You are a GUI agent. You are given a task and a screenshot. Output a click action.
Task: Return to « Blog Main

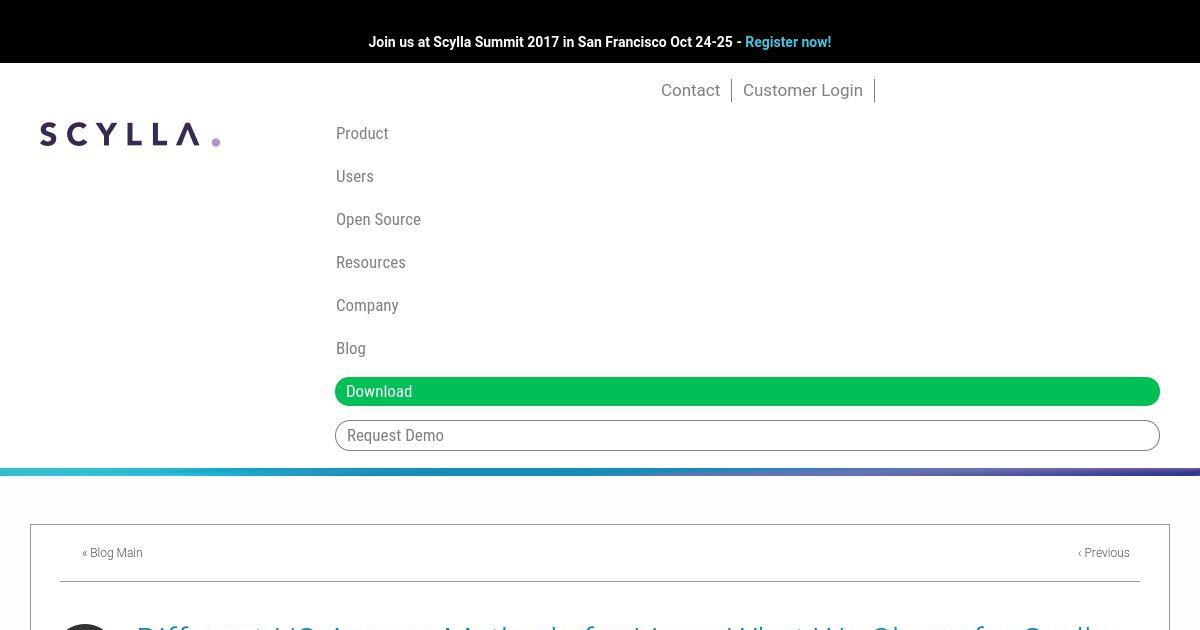112,553
